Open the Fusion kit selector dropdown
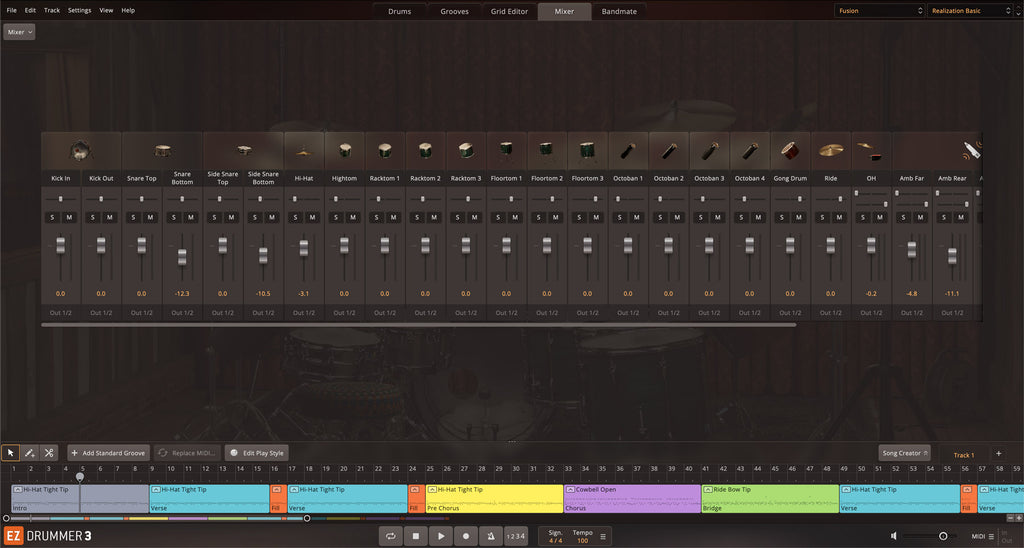This screenshot has height=548, width=1024. pos(879,11)
